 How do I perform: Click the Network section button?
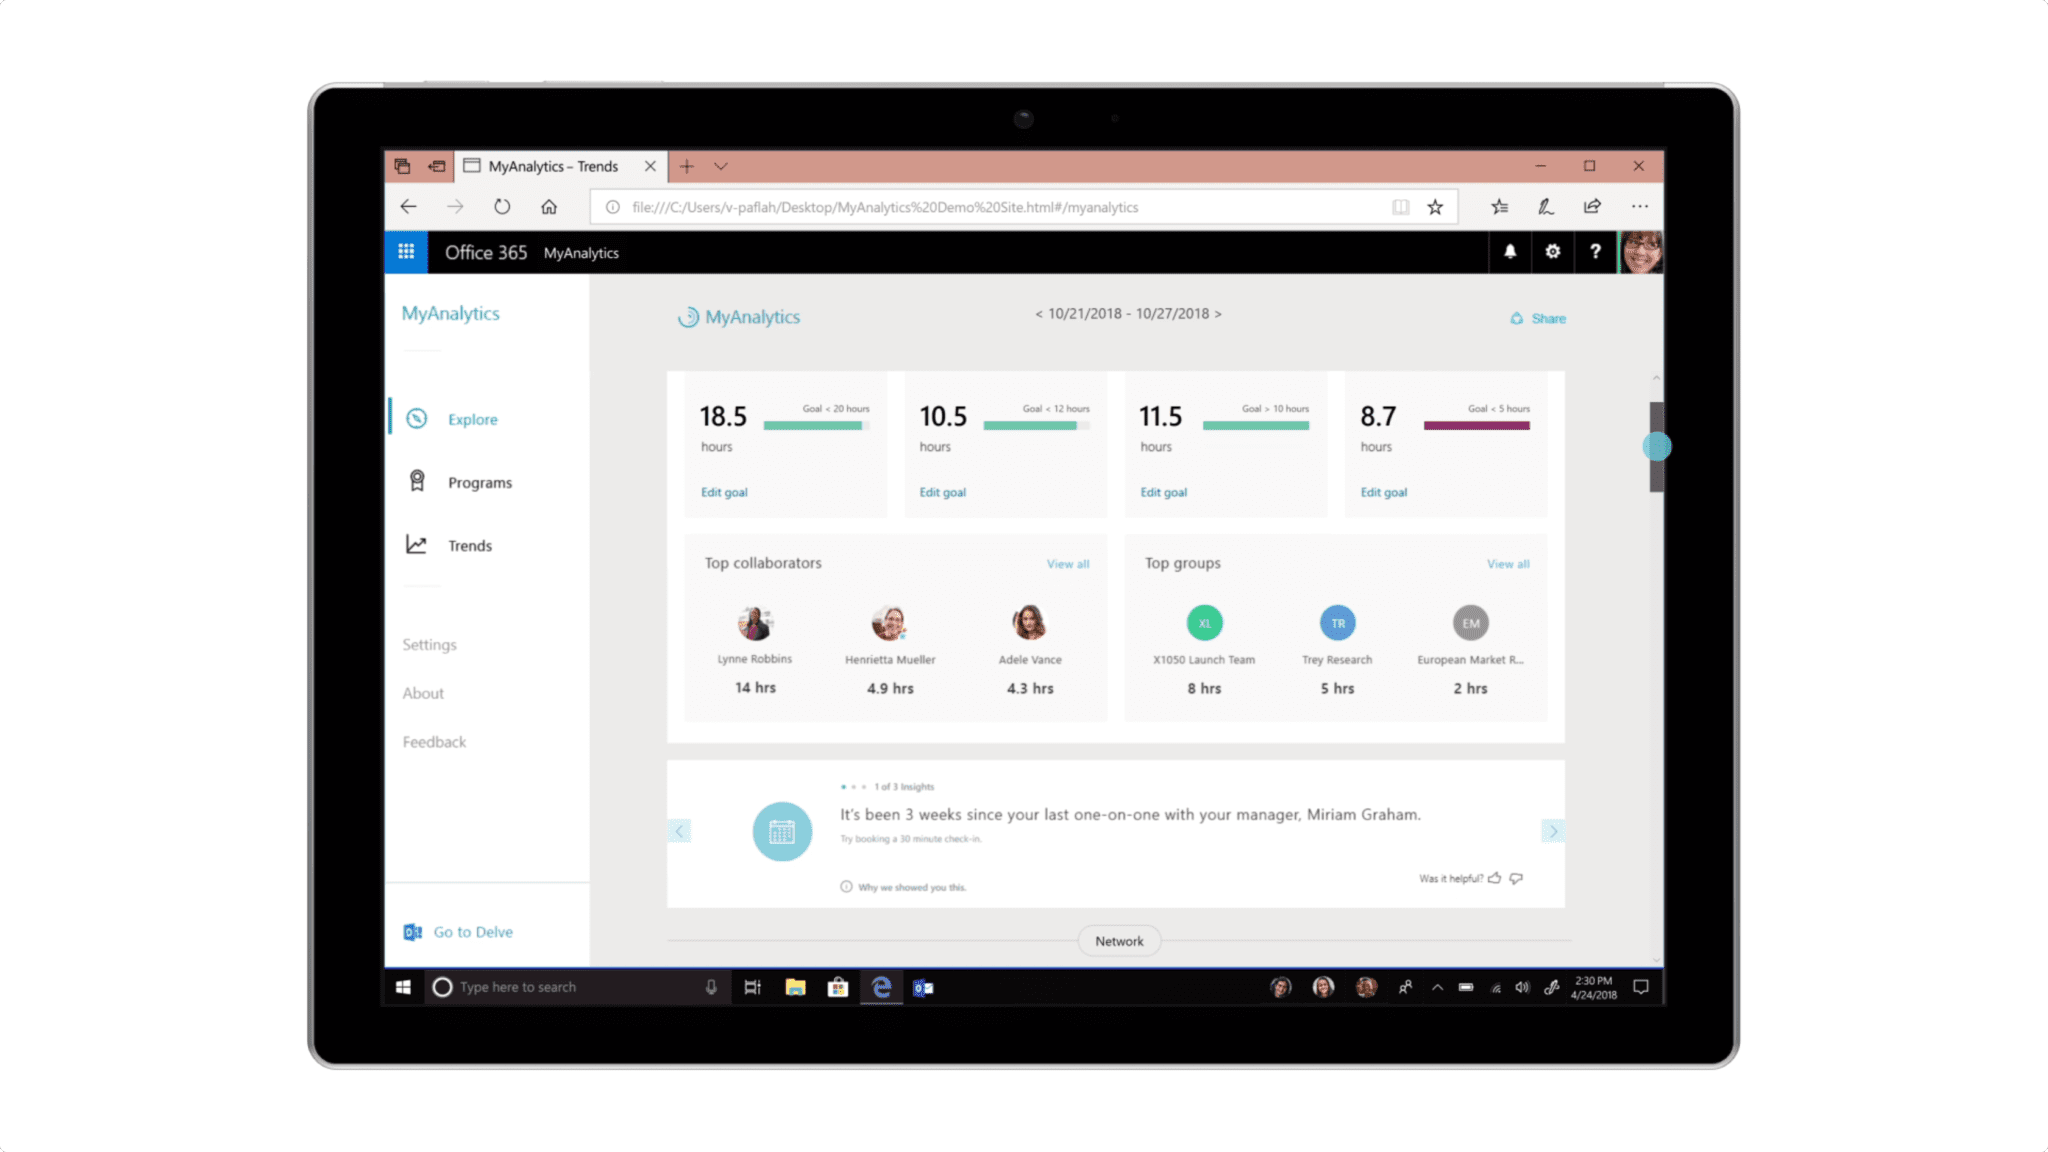pos(1119,941)
